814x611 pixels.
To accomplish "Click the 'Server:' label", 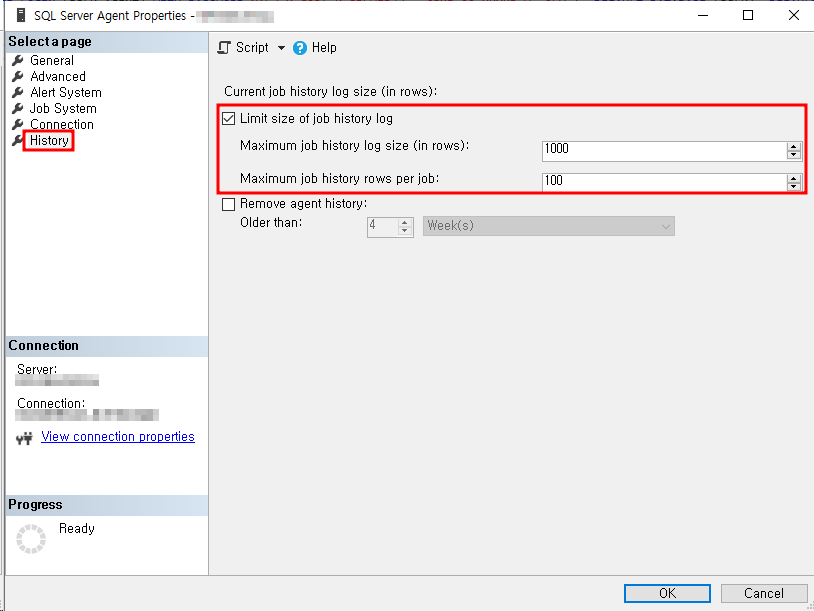I will 37,370.
